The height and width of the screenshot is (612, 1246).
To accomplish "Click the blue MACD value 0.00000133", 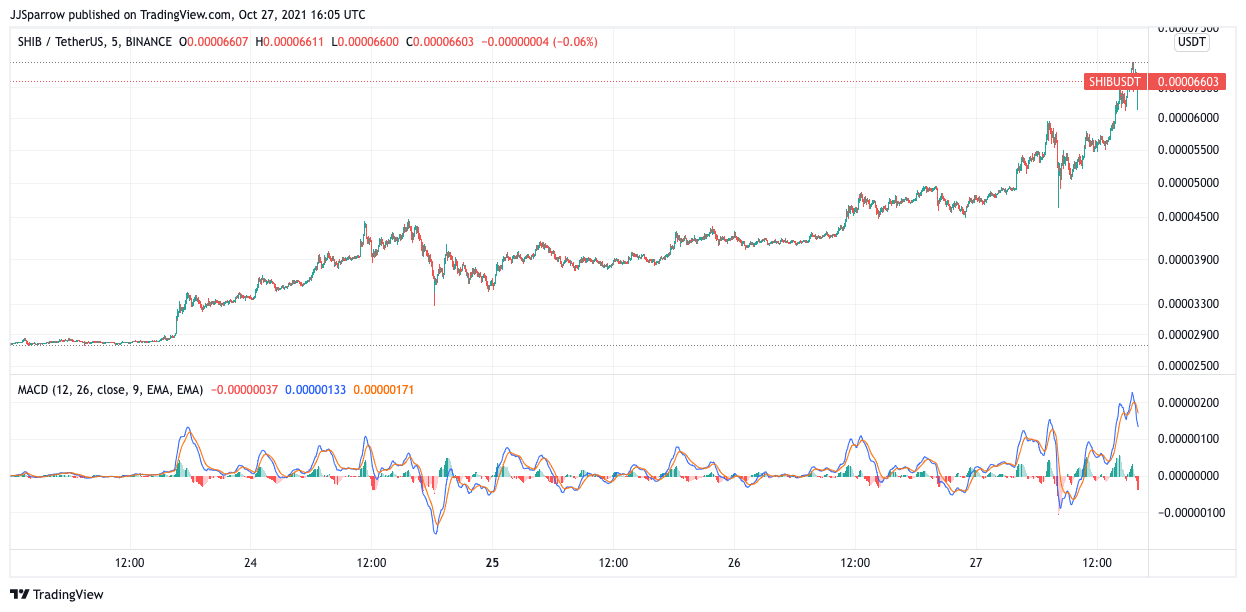I will (x=315, y=389).
